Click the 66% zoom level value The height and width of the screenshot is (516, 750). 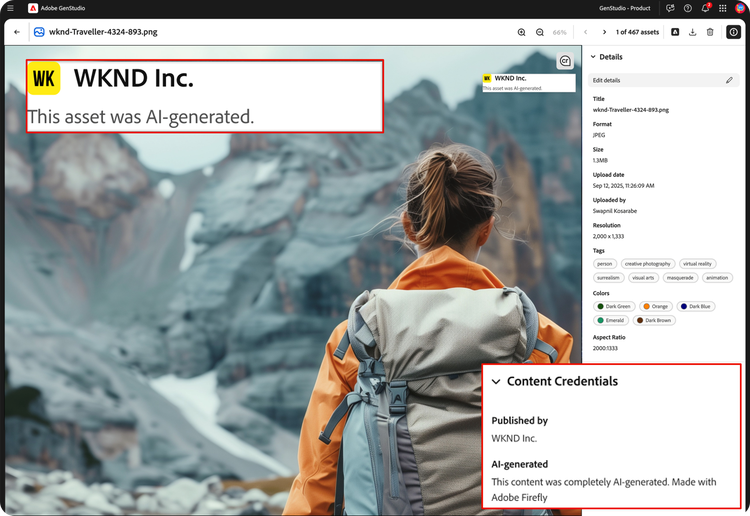click(559, 33)
